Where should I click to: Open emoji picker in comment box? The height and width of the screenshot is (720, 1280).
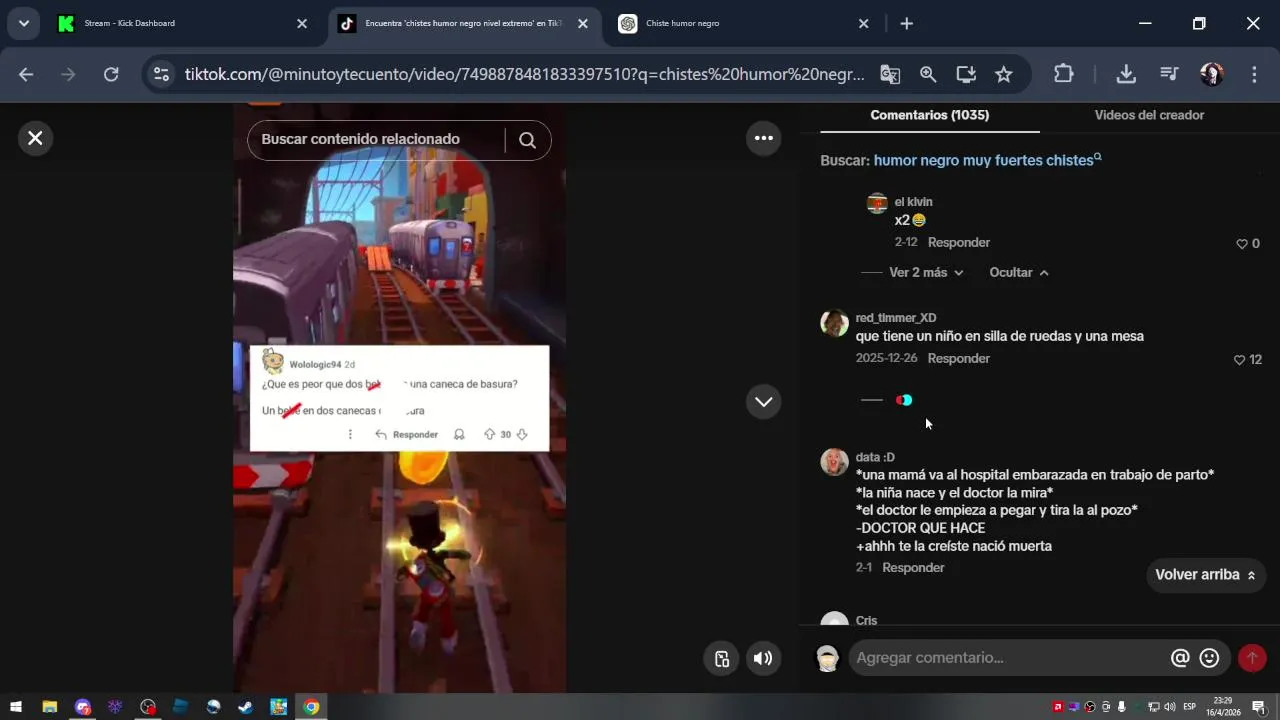tap(1209, 658)
